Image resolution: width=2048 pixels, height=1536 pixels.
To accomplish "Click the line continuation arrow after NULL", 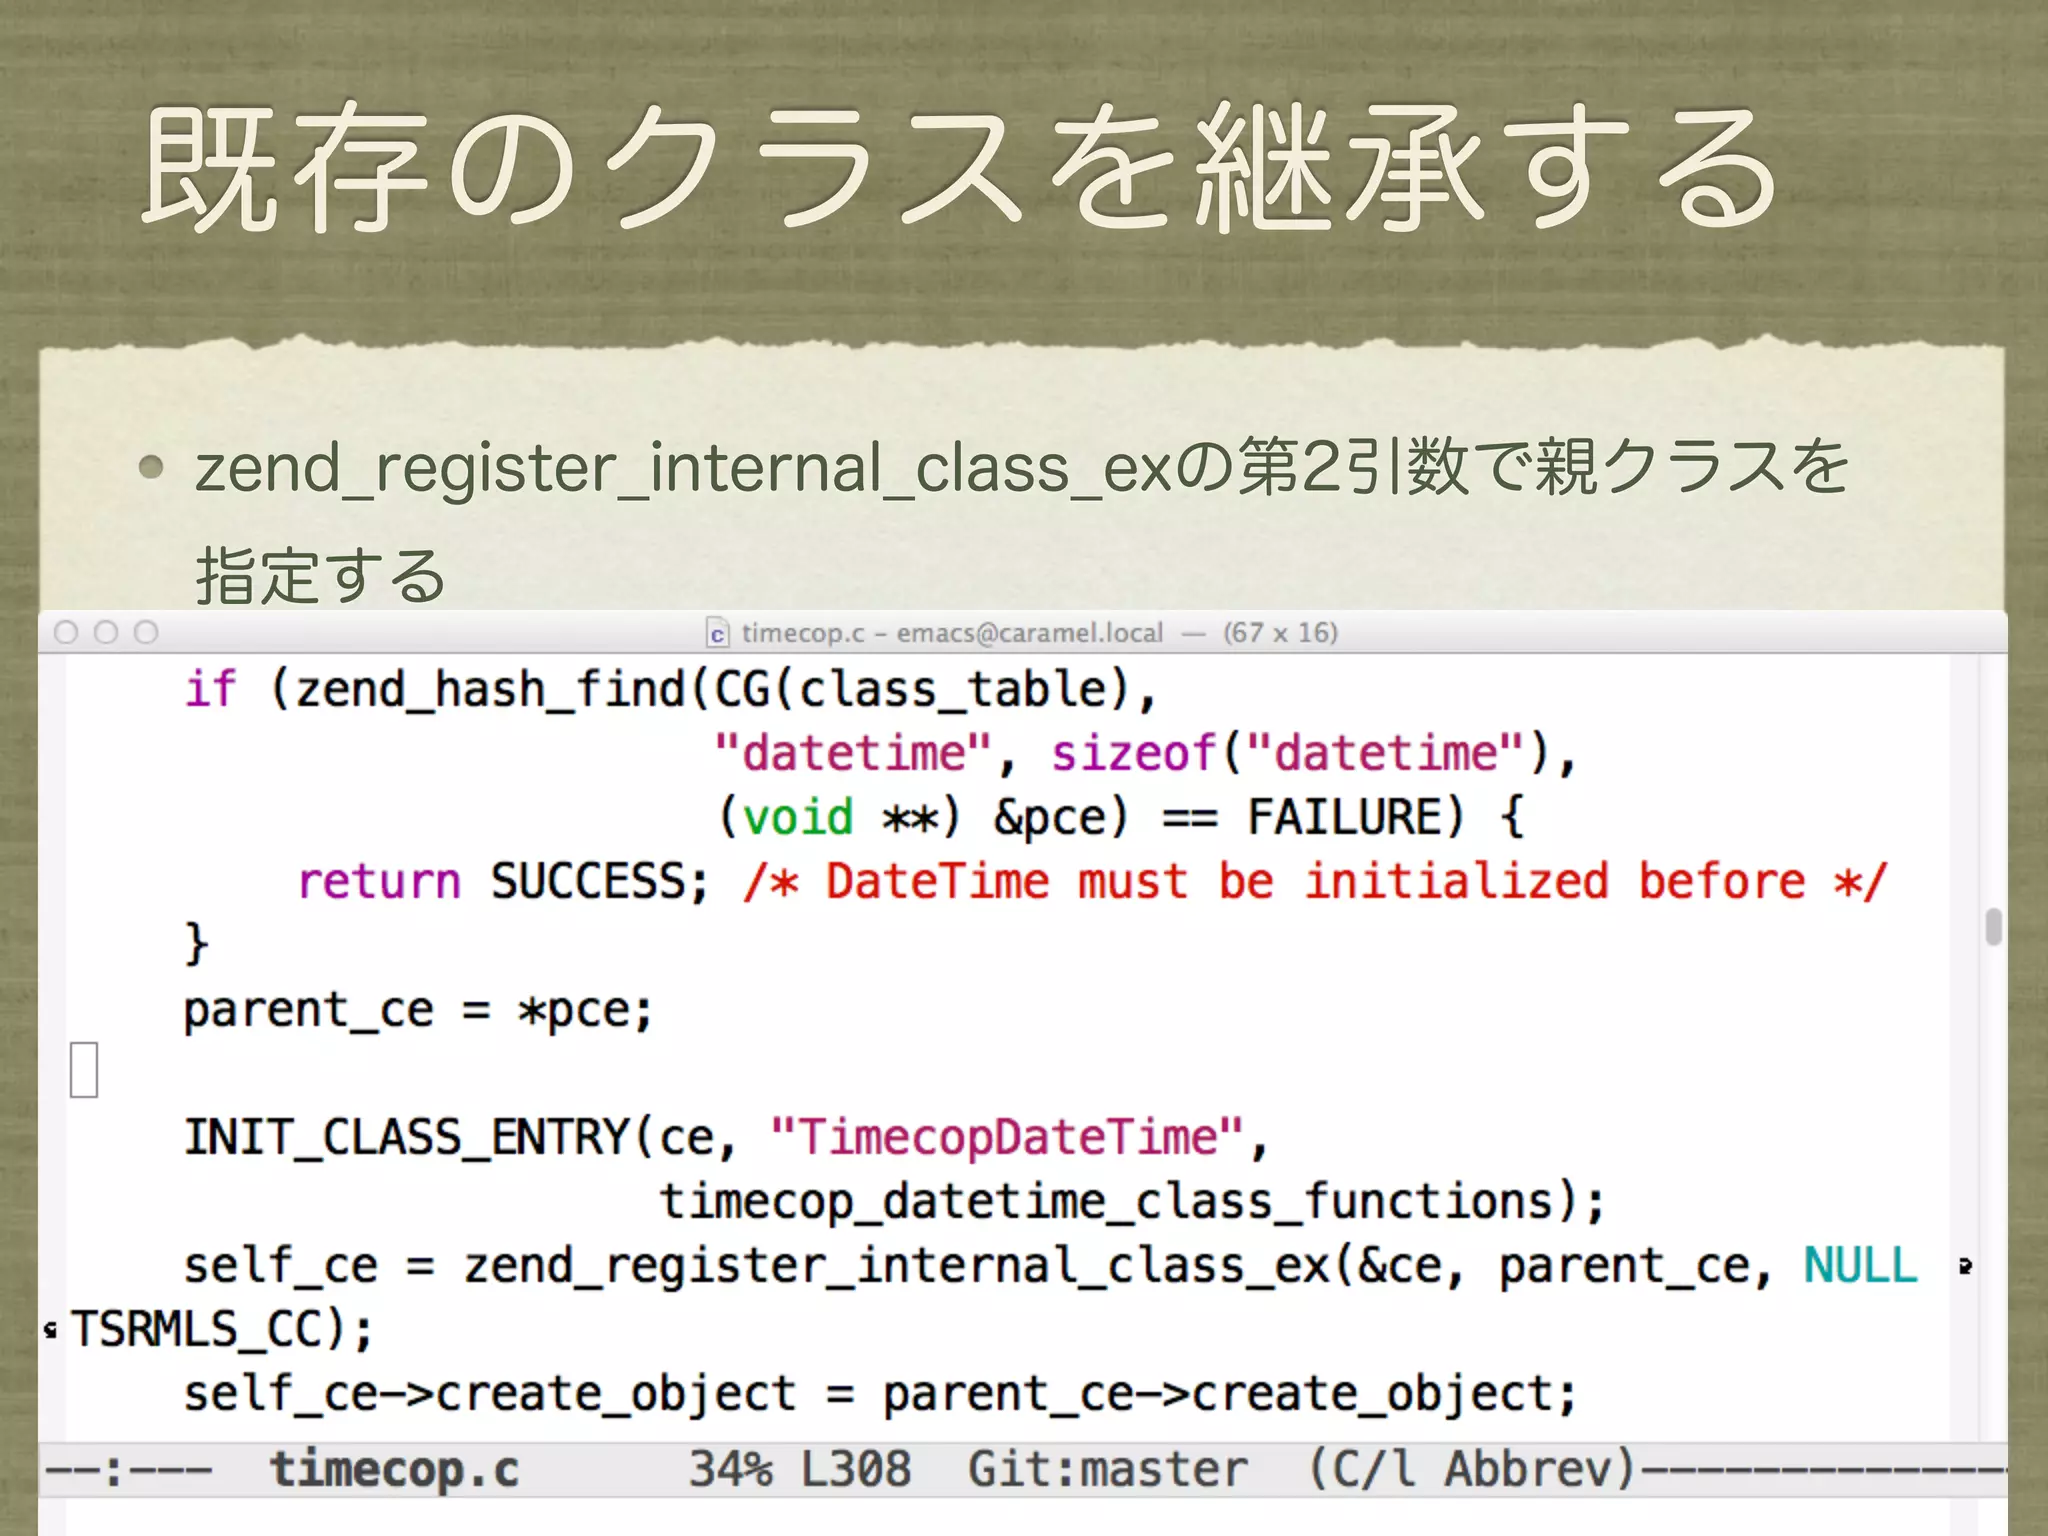I will pos(1965,1266).
